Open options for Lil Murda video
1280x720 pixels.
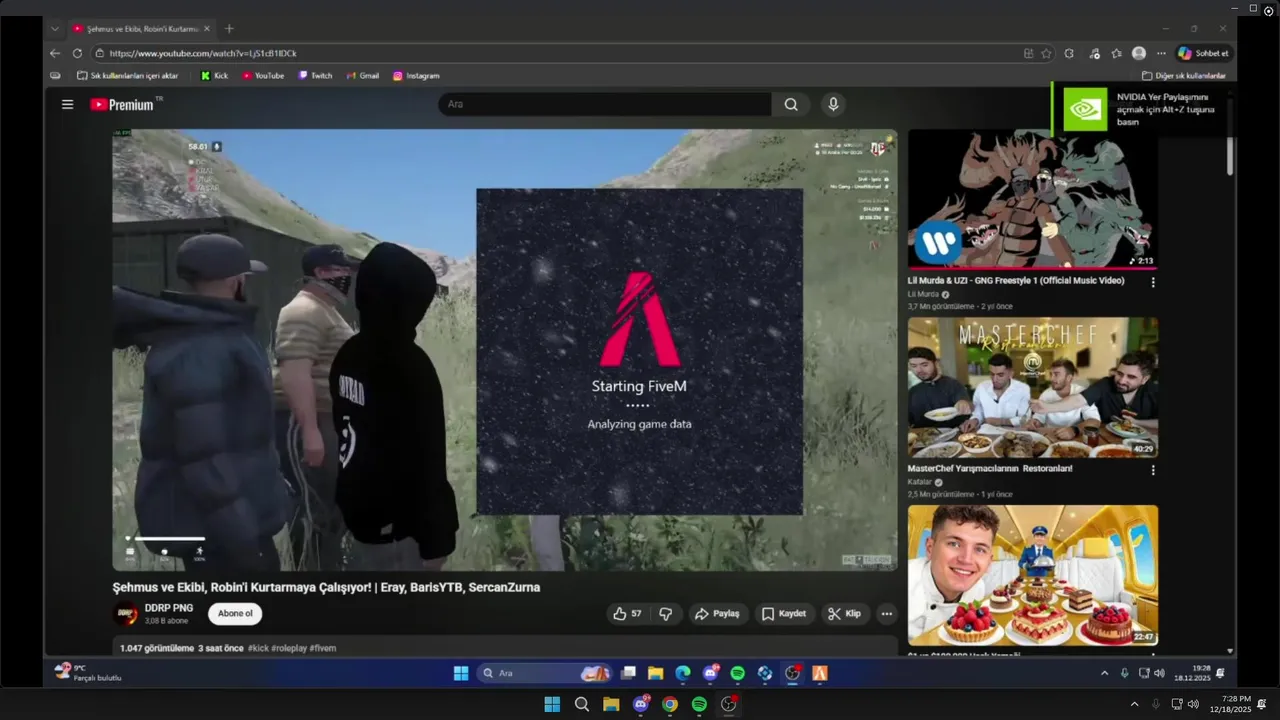tap(1152, 282)
